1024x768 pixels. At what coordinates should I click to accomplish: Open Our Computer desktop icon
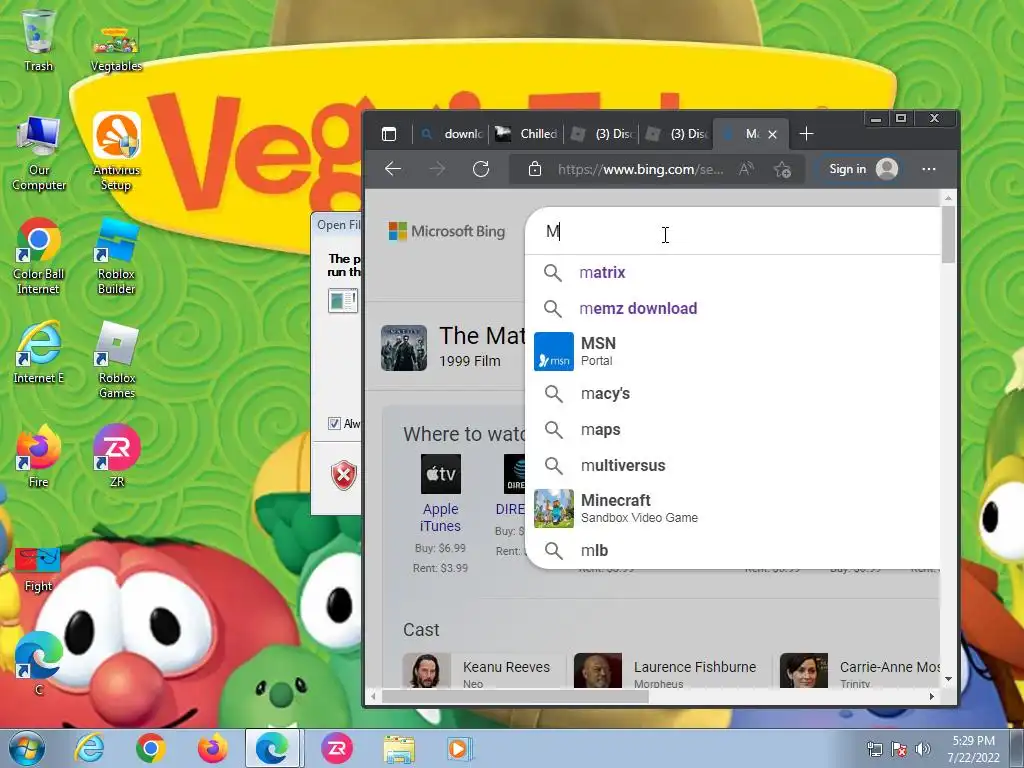pos(39,153)
